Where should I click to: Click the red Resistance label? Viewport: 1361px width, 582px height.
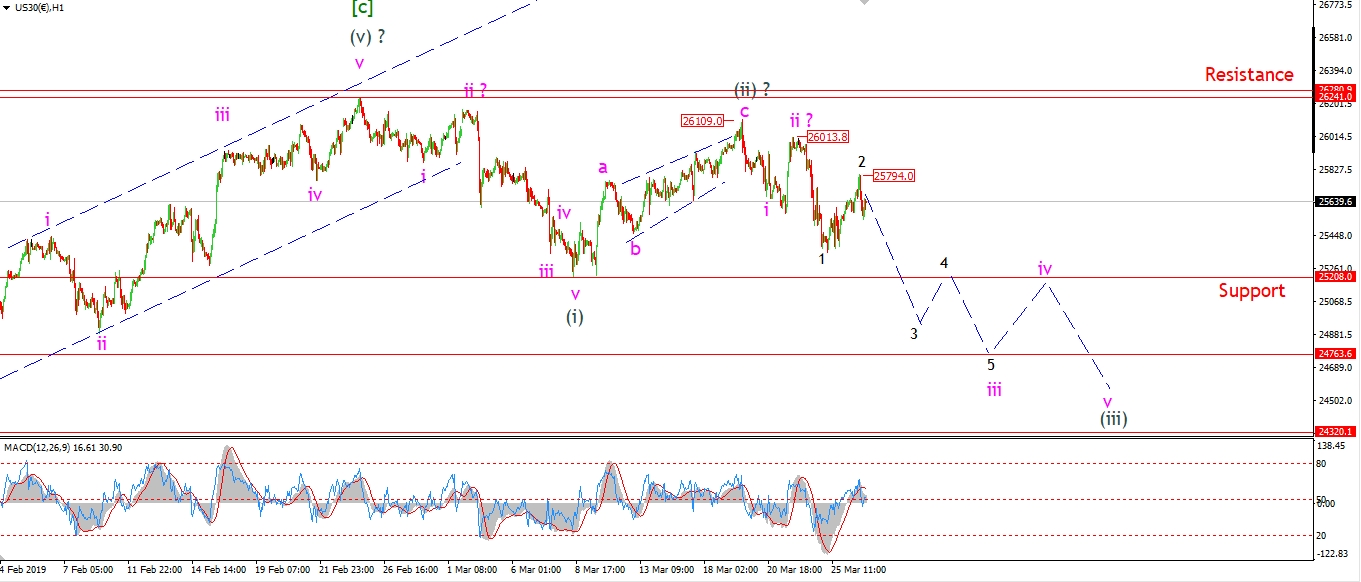1248,74
